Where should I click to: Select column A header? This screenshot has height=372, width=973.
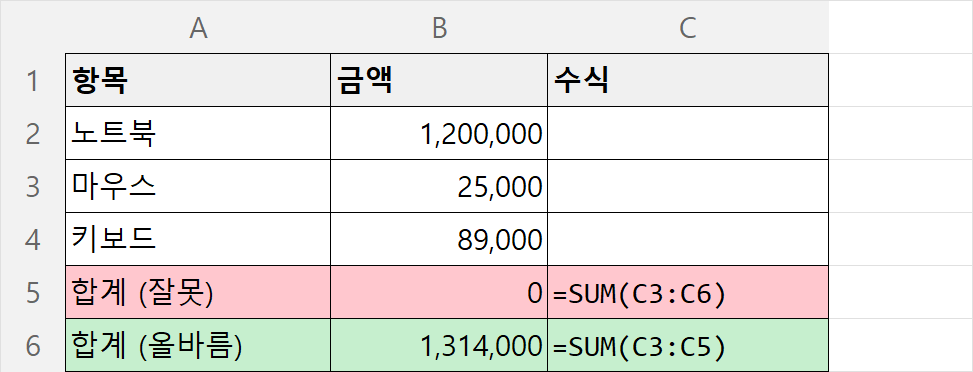tap(198, 27)
